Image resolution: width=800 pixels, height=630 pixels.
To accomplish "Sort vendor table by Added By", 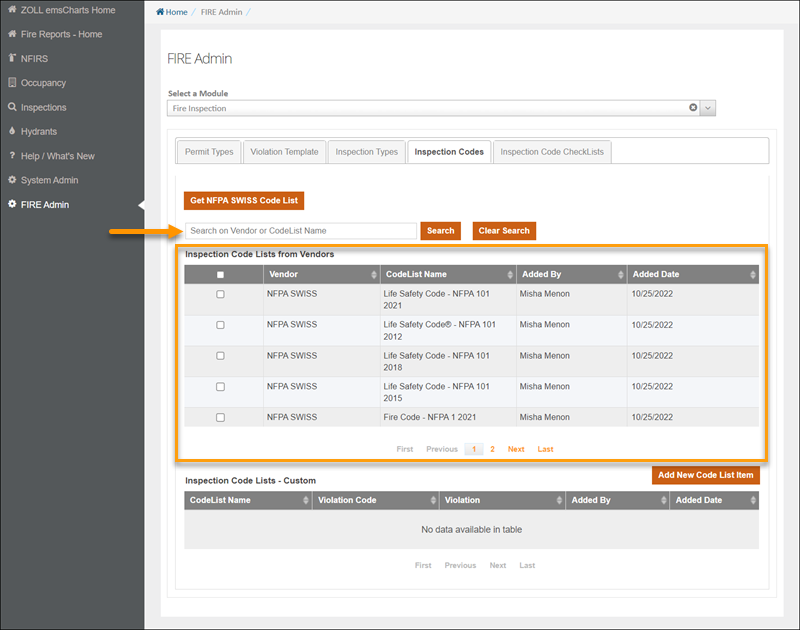I will click(620, 274).
